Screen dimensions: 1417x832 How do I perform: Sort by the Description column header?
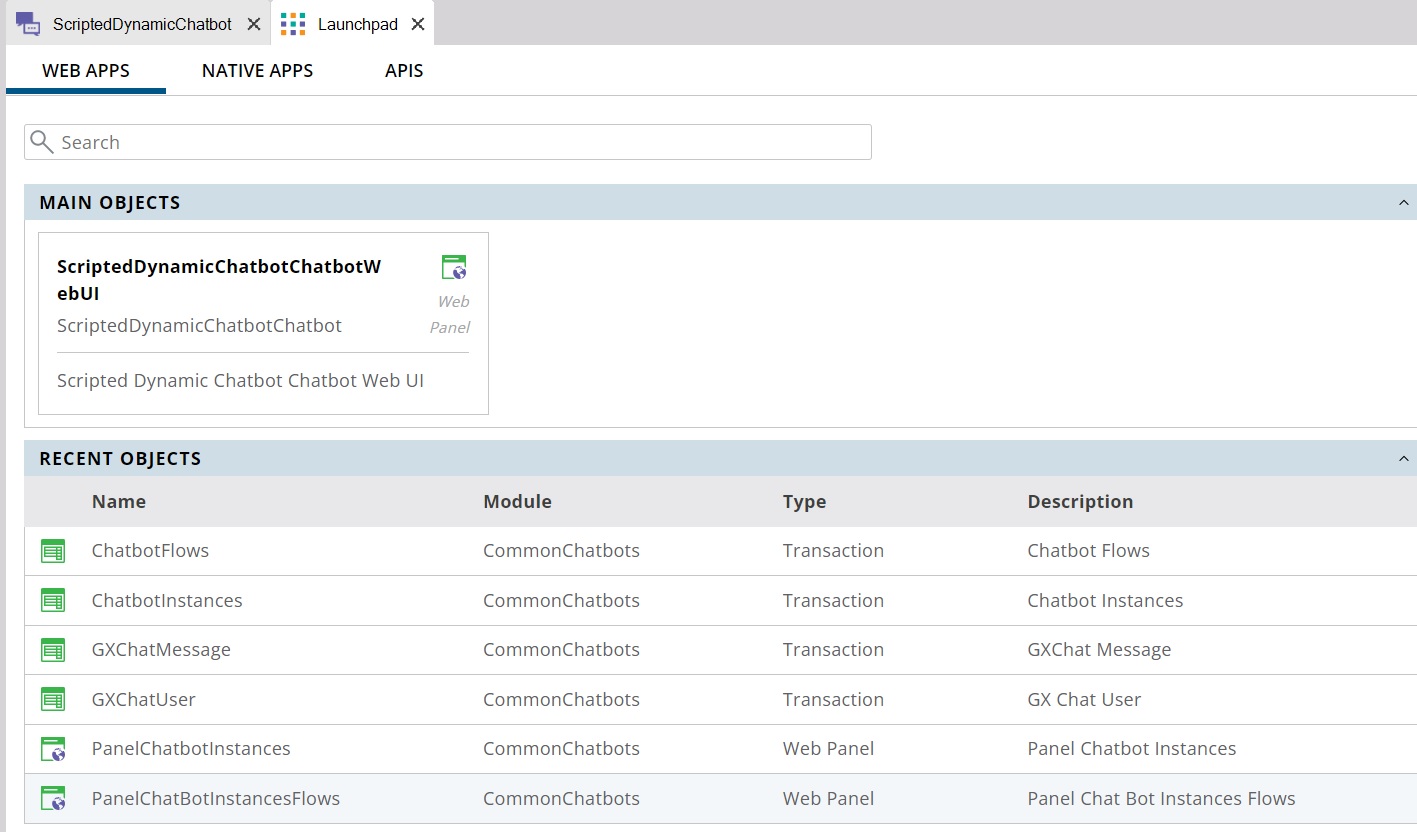click(x=1080, y=502)
